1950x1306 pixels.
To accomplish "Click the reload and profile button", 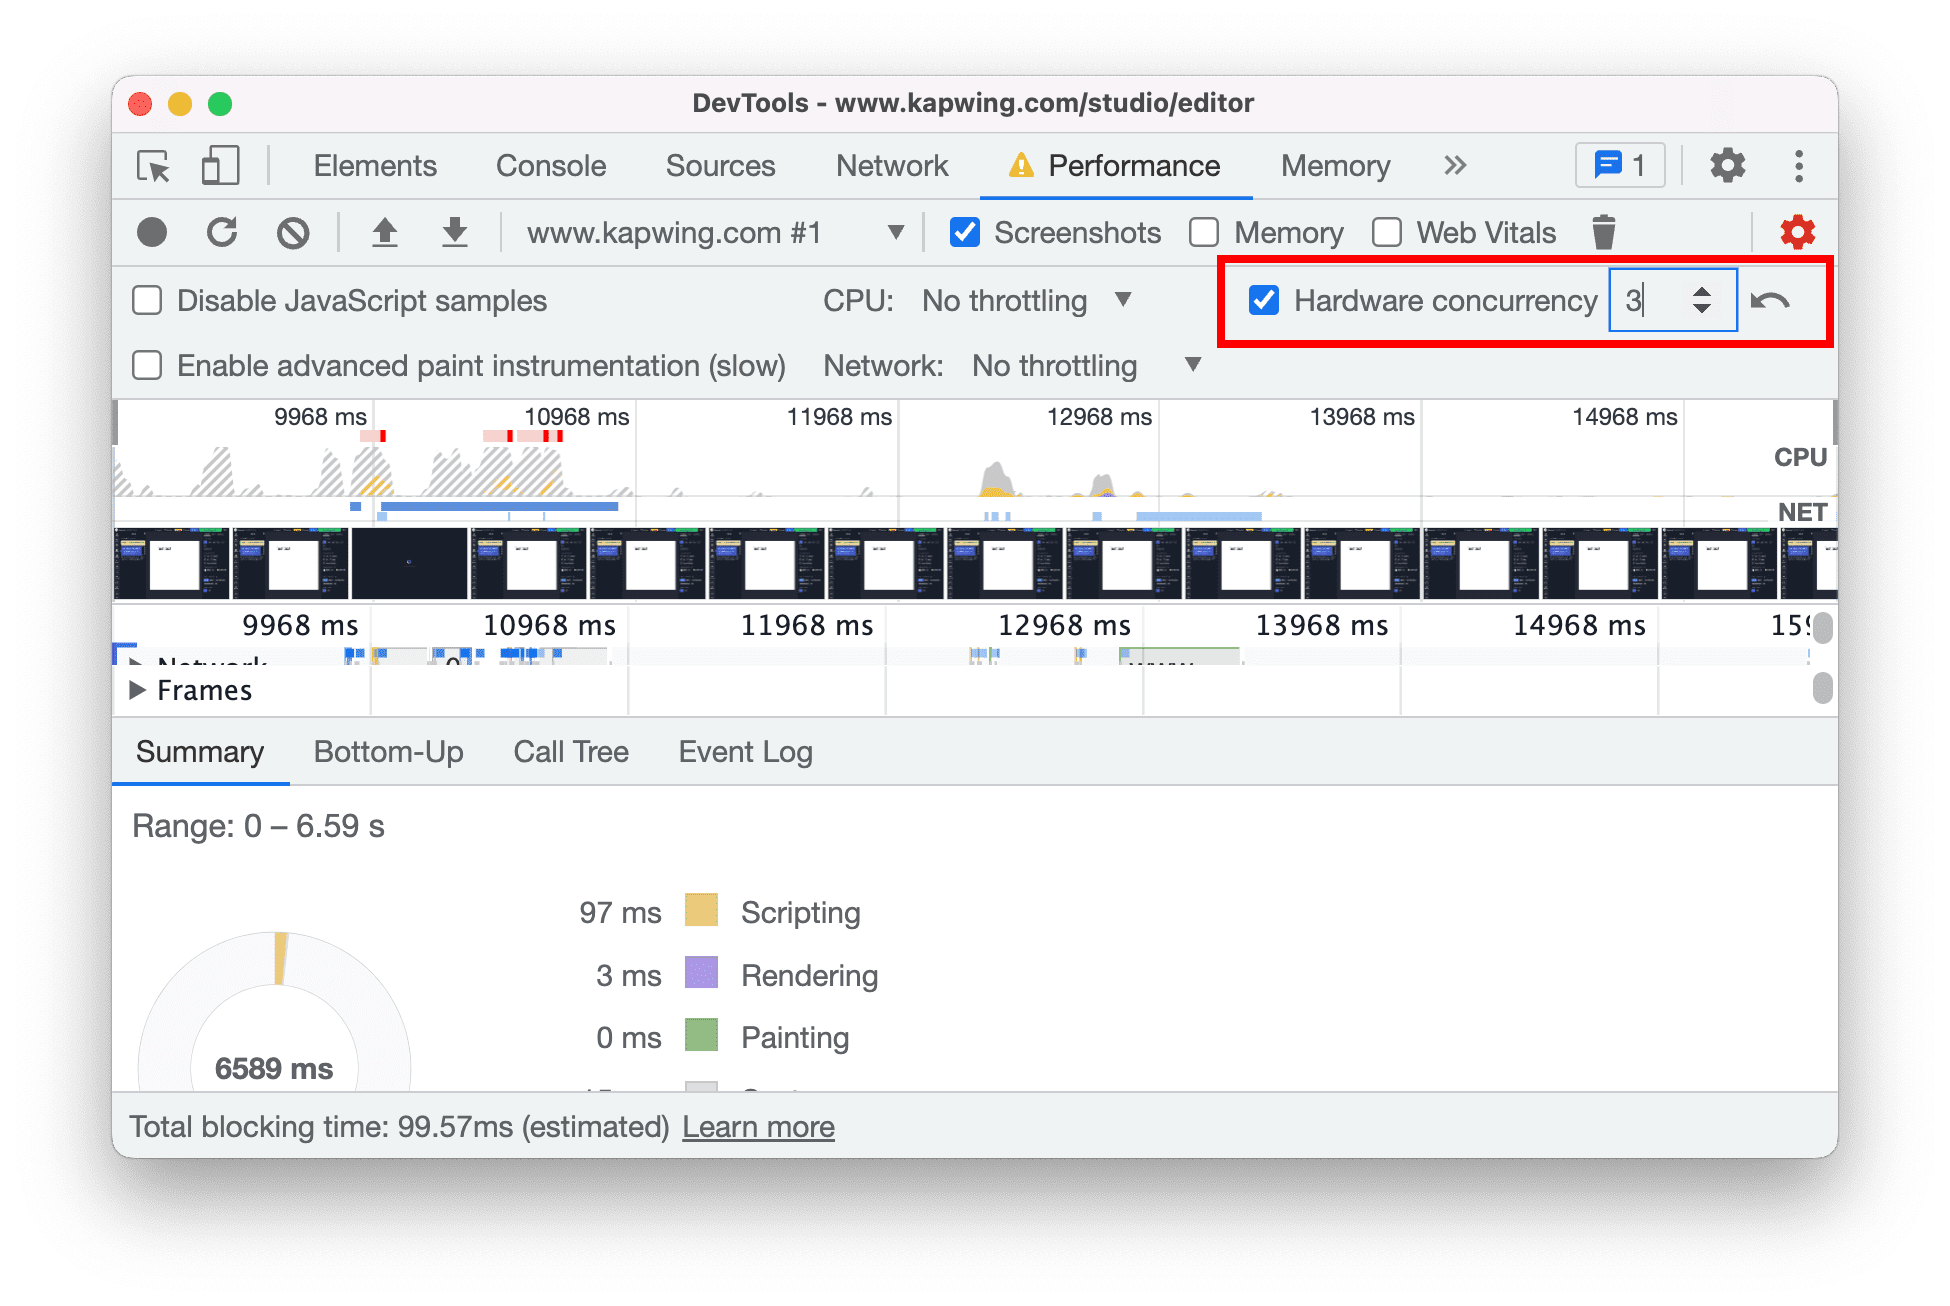I will tap(222, 232).
